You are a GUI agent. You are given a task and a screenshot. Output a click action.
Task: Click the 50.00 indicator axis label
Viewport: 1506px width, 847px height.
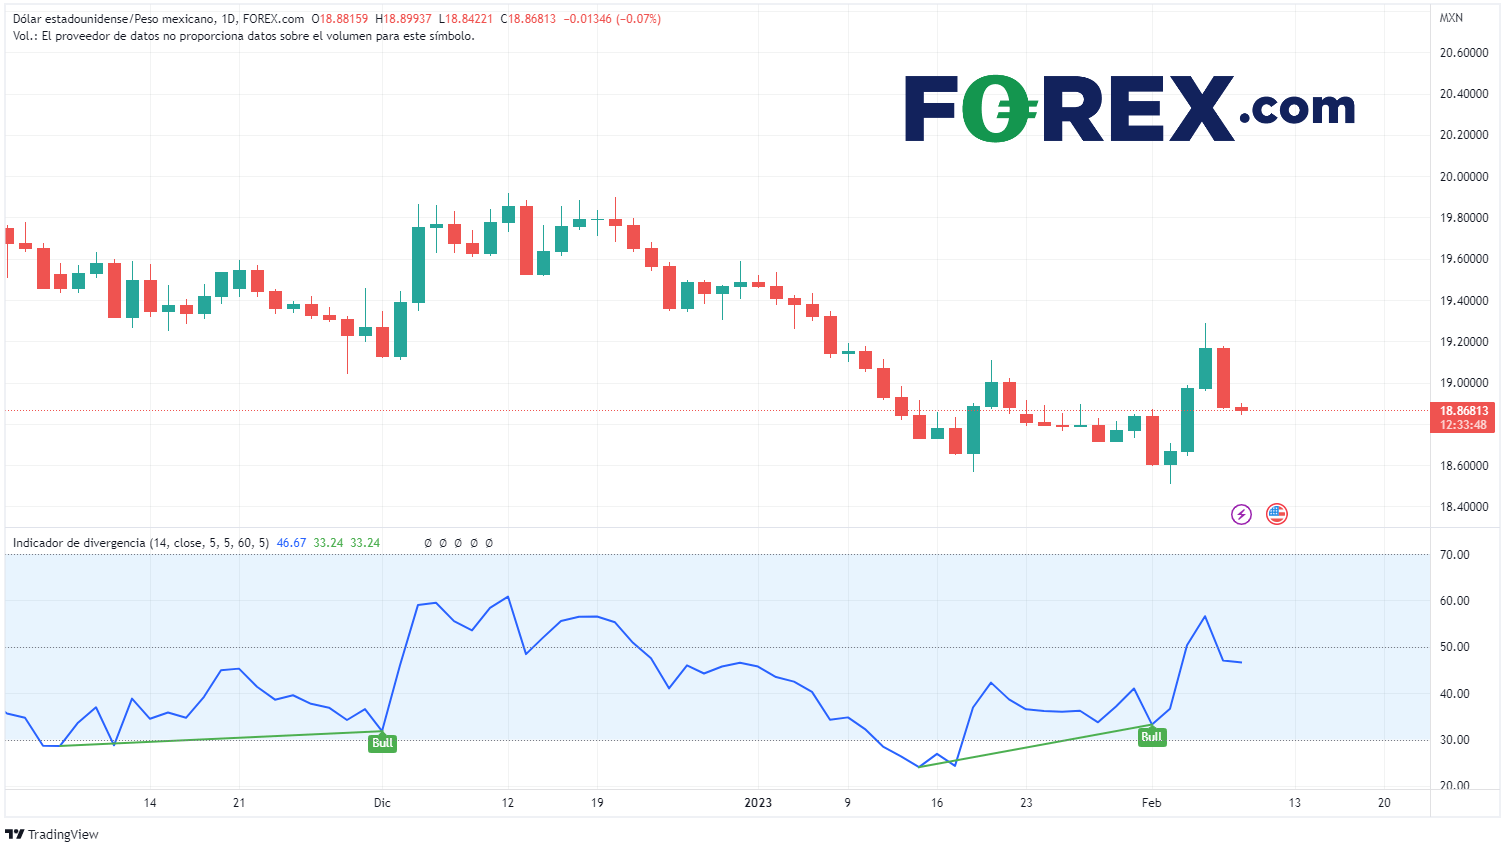click(x=1455, y=647)
